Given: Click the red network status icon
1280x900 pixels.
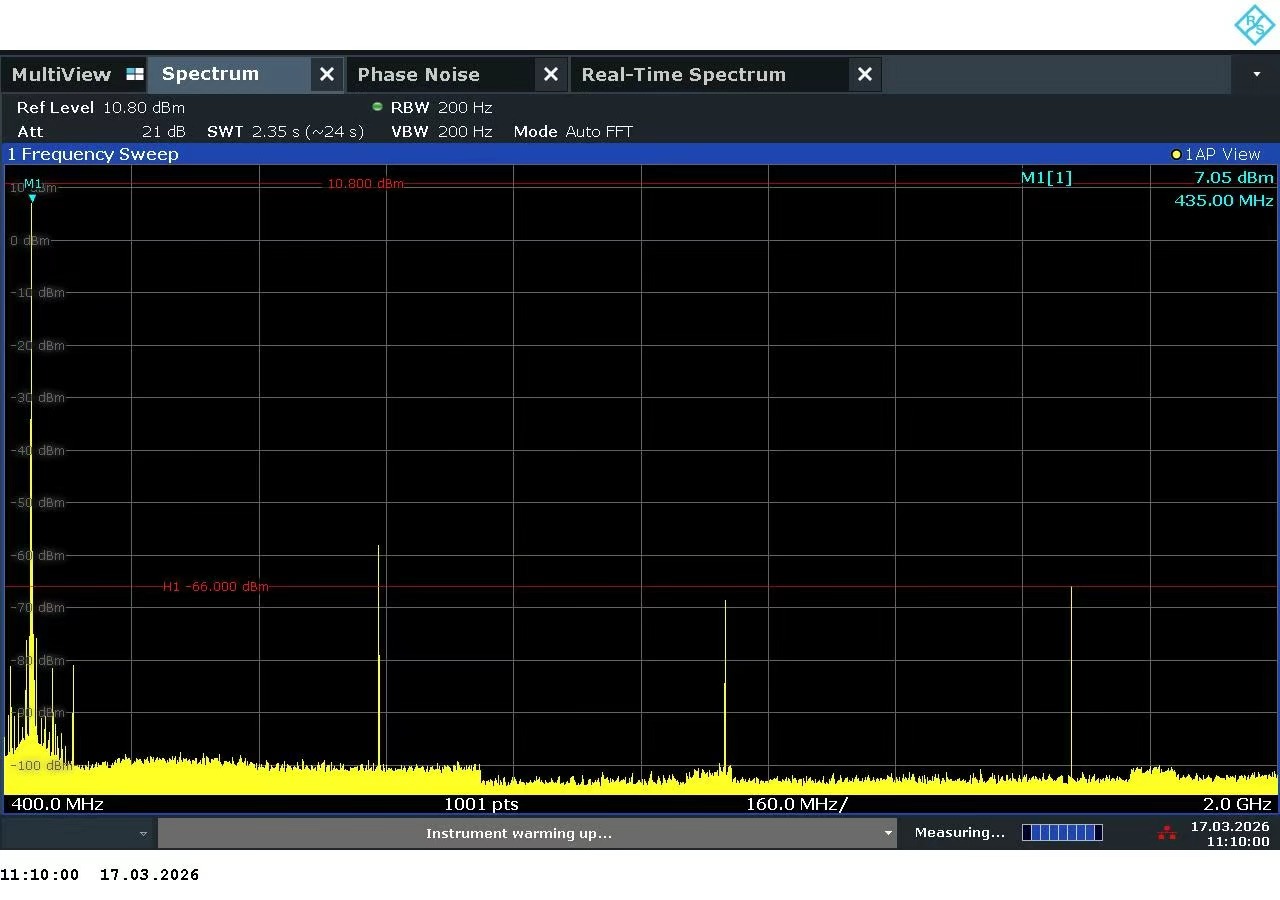Looking at the screenshot, I should tap(1166, 832).
